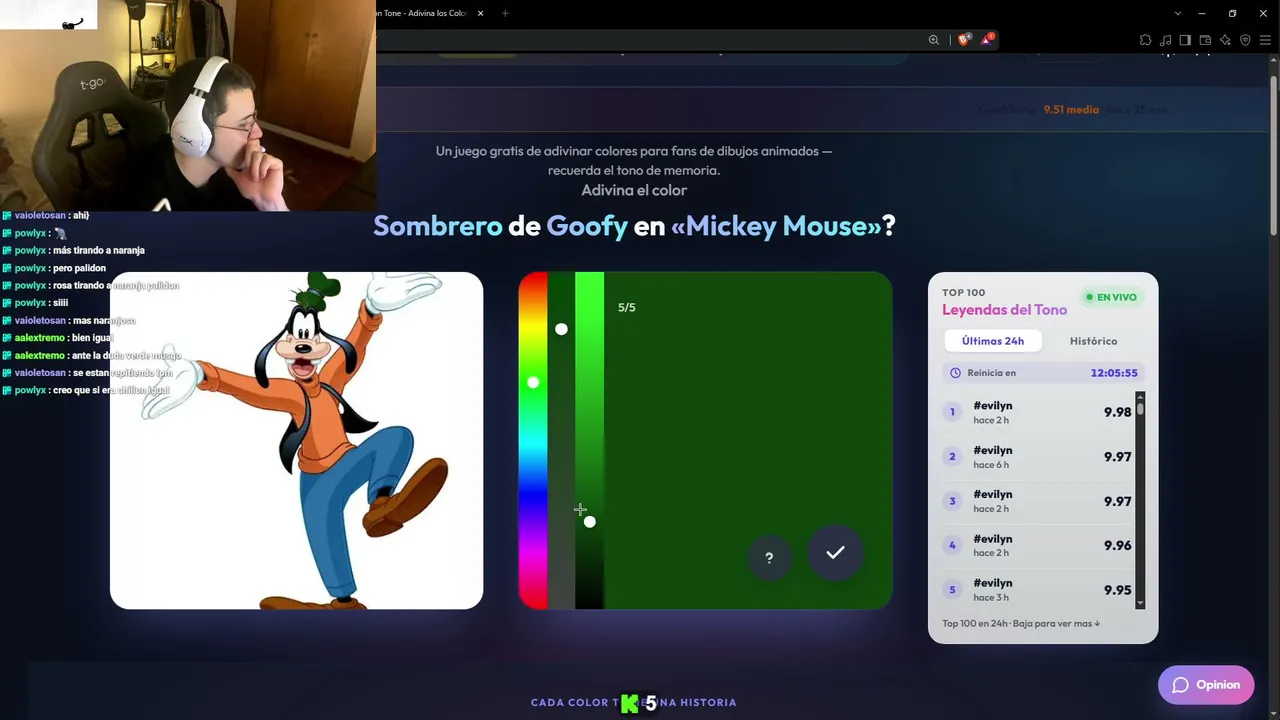Click chat message 'bien igual'
Screen dimensions: 1280x720
(92, 338)
